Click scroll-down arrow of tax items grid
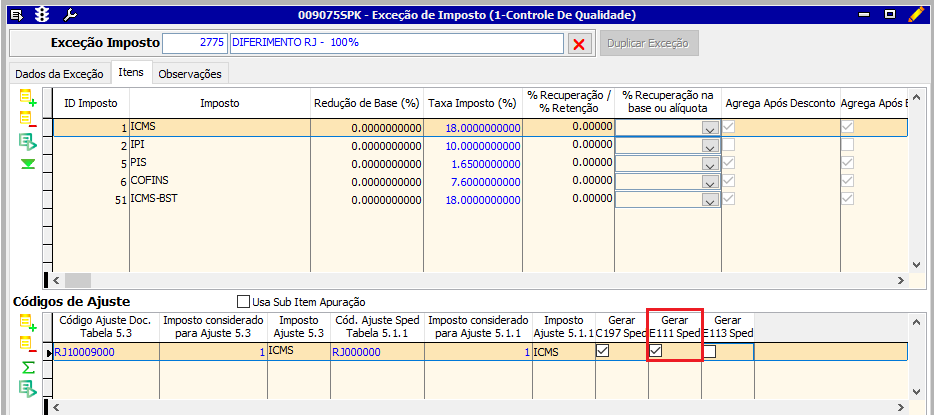This screenshot has height=415, width=934. tap(916, 264)
